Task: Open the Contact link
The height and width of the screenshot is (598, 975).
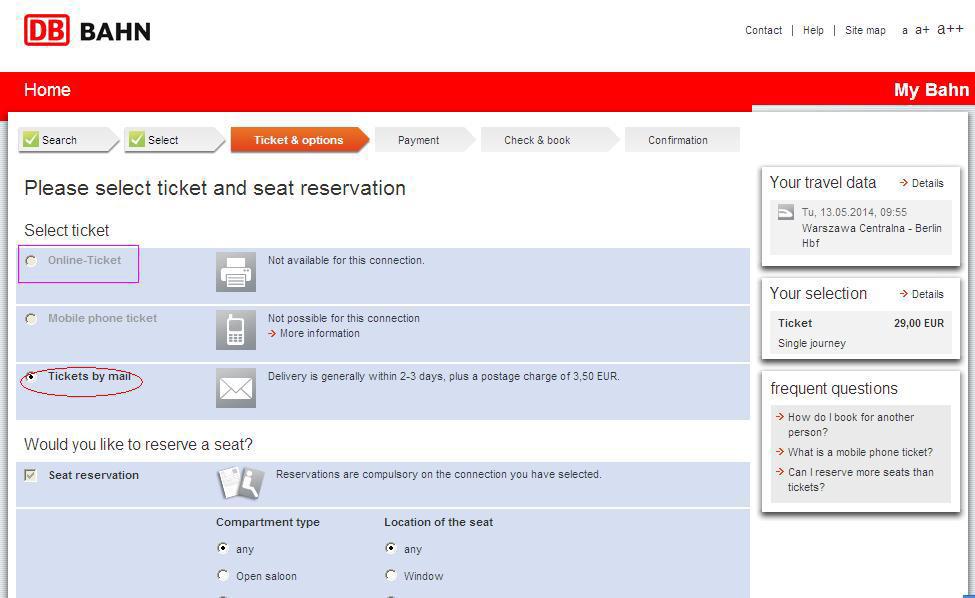Action: pos(764,30)
